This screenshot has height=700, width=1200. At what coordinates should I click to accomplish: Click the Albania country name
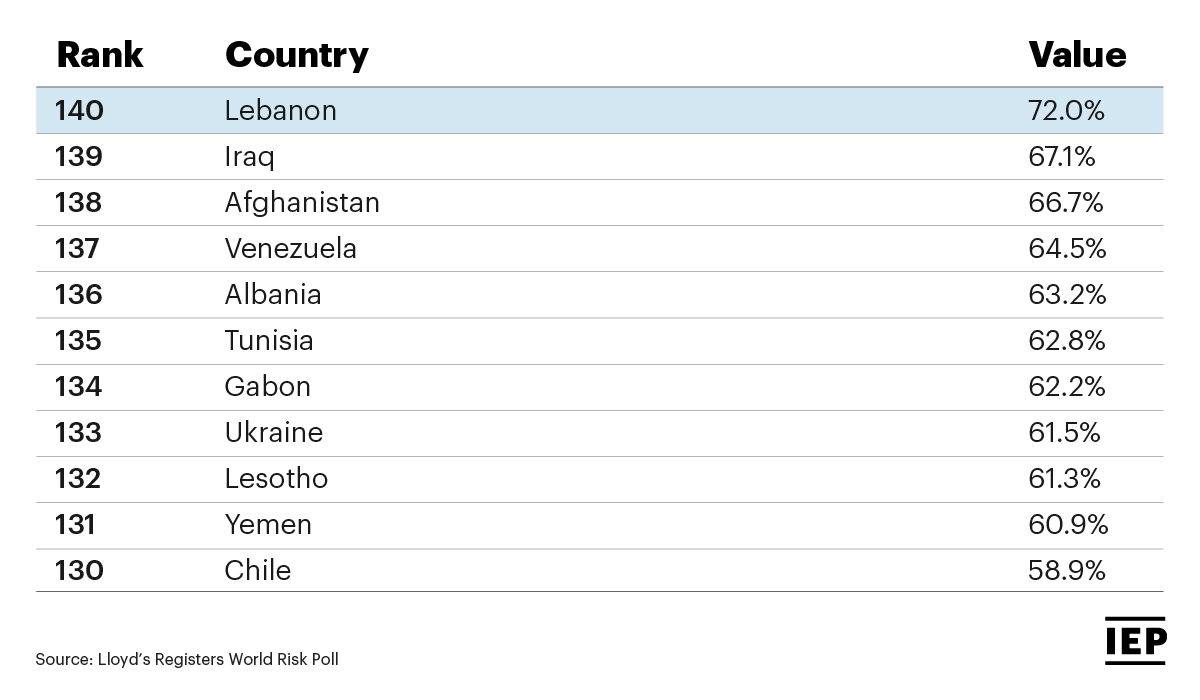pyautogui.click(x=273, y=294)
